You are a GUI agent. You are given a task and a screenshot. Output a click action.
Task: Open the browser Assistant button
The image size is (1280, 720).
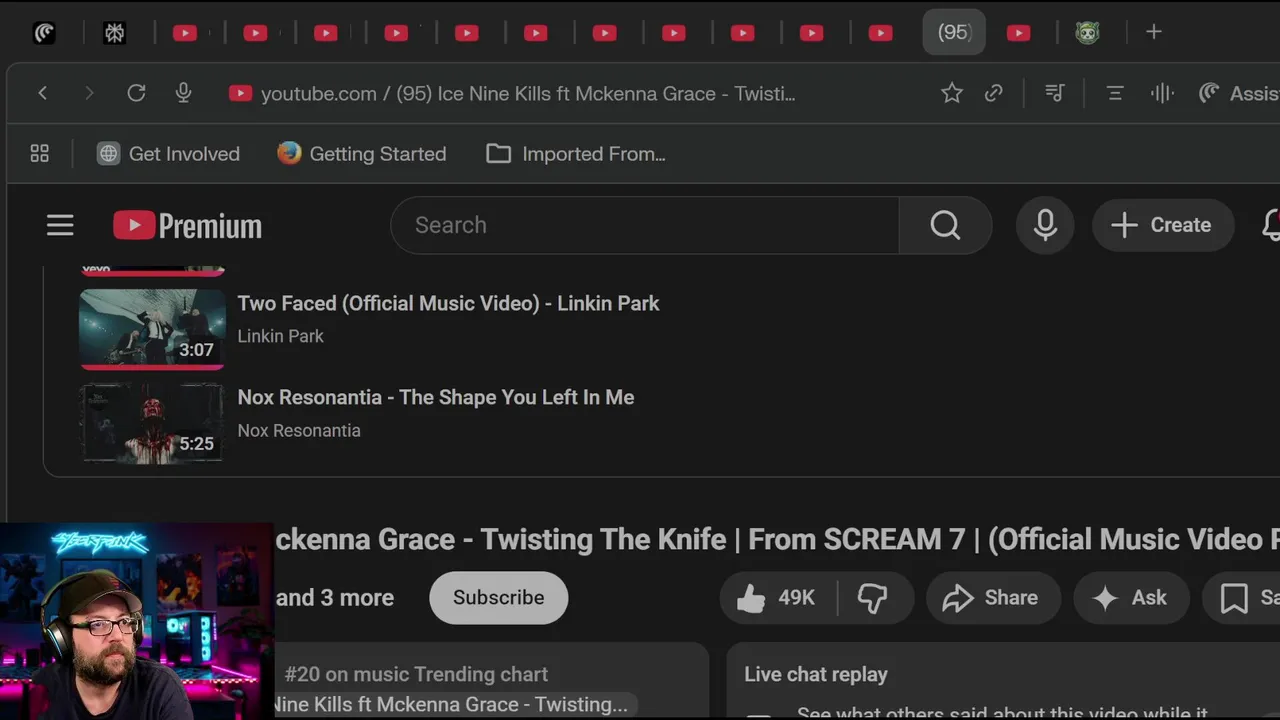[1238, 93]
